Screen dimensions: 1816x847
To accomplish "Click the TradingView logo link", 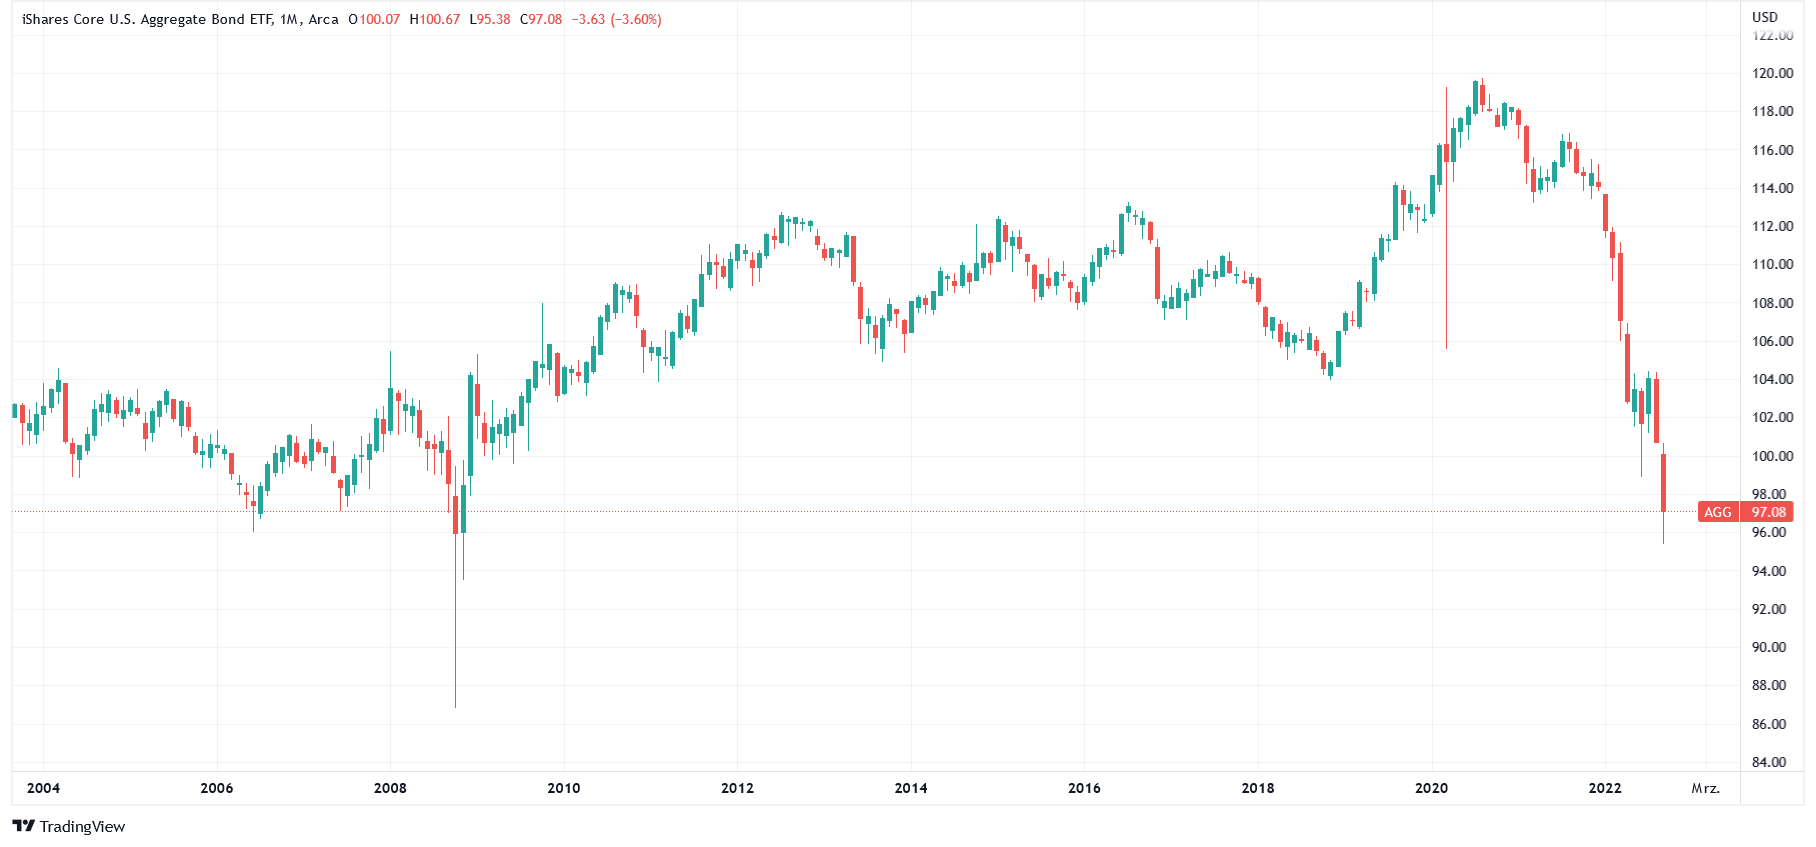I will coord(69,826).
